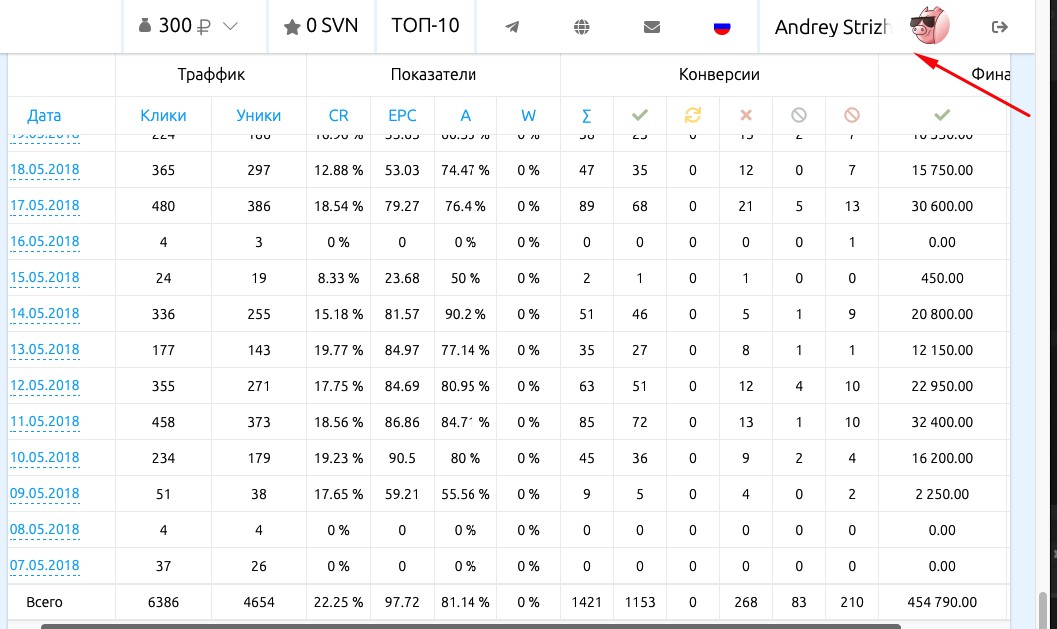Open the ТОП-10 menu item
The height and width of the screenshot is (629, 1057).
click(x=425, y=26)
